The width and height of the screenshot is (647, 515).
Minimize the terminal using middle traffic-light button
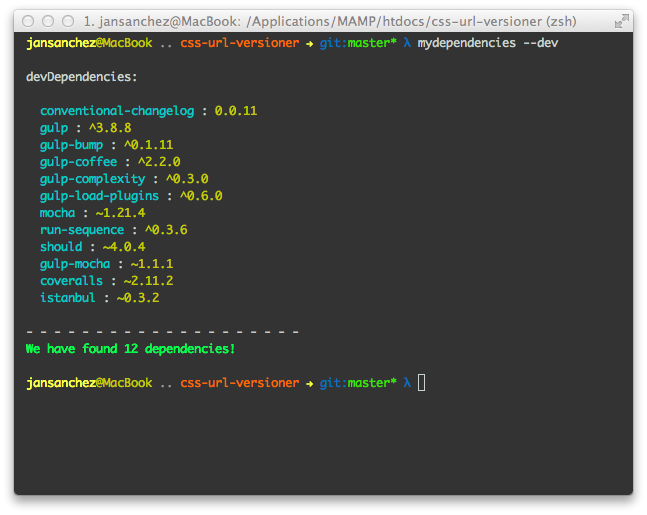pos(48,21)
